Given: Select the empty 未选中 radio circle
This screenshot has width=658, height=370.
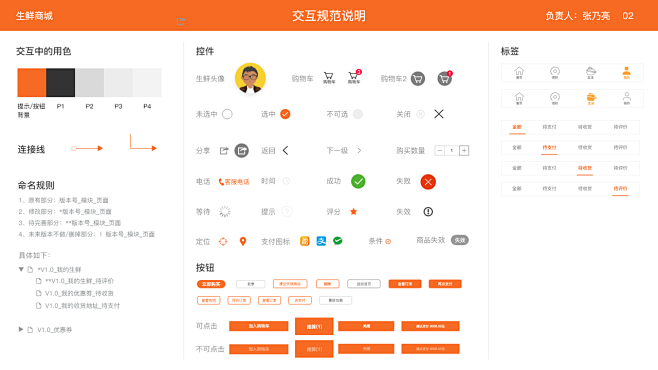Looking at the screenshot, I should tap(227, 114).
